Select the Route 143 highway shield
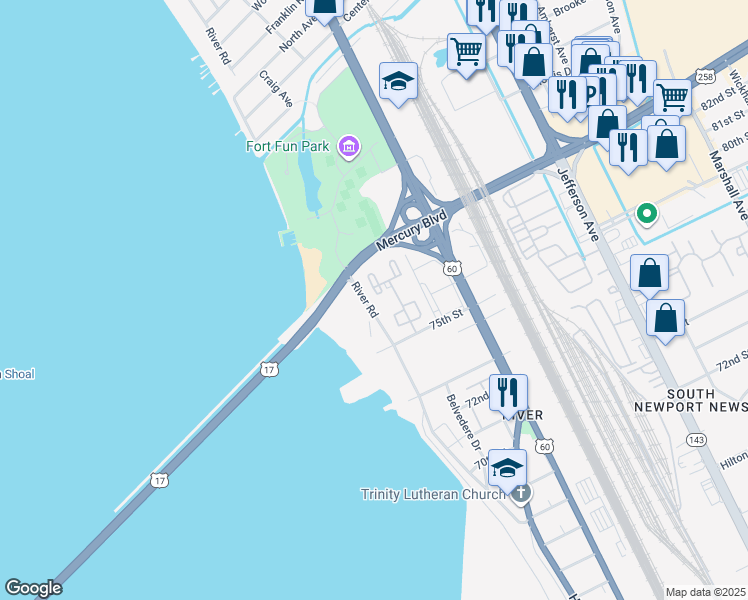This screenshot has height=600, width=748. (x=696, y=440)
